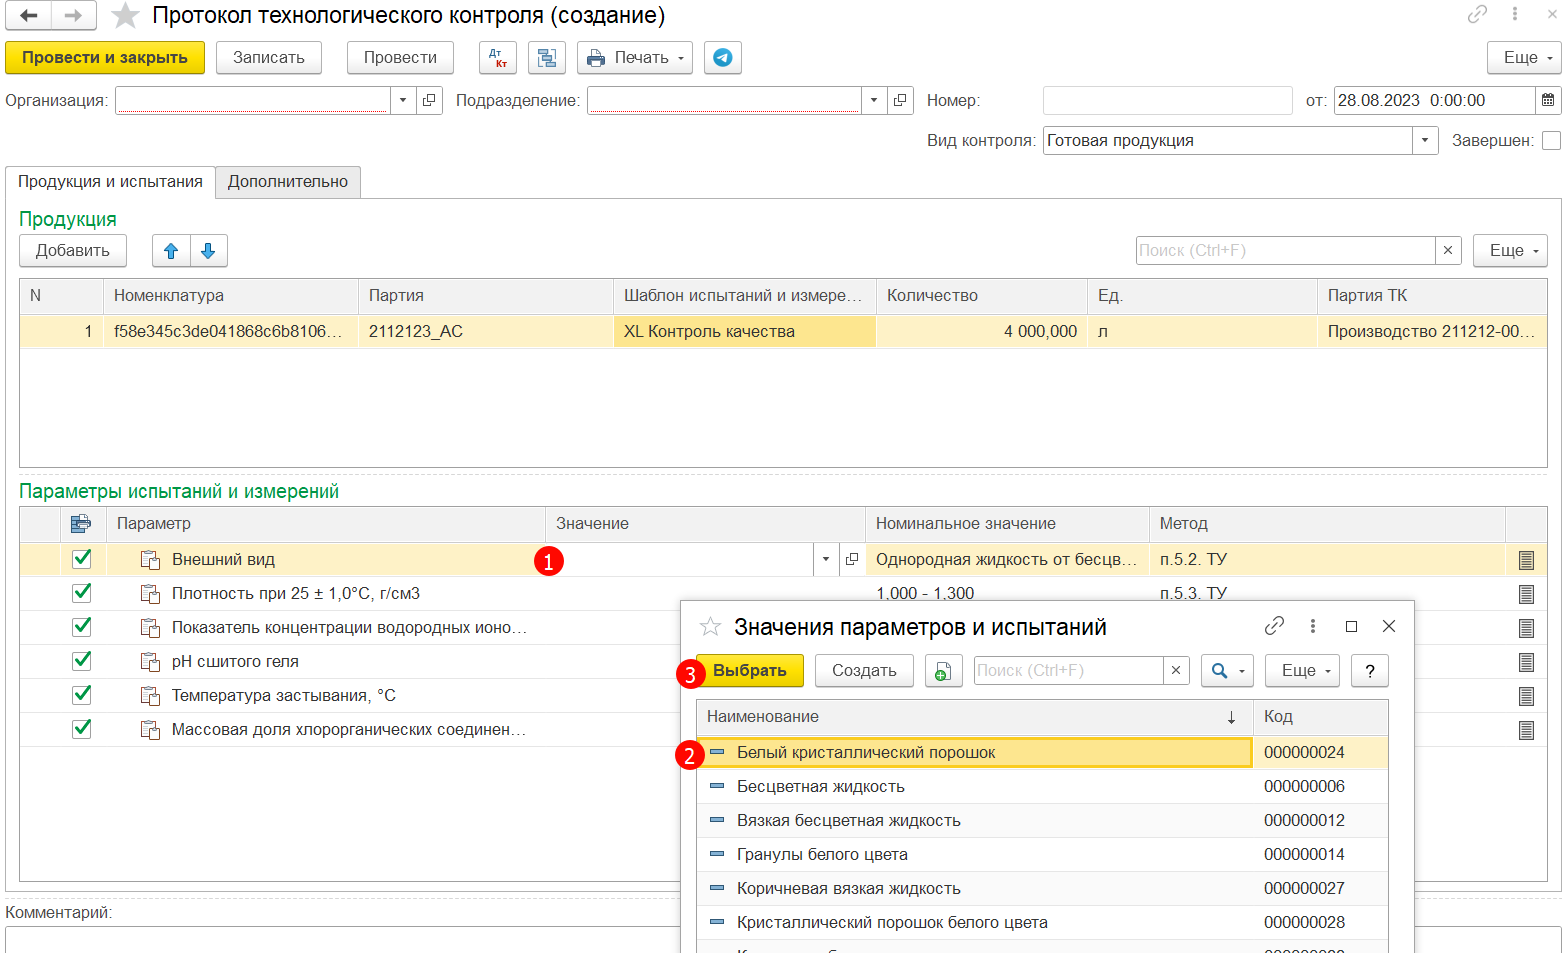Open the Дт/Кт accounting entries icon
The image size is (1567, 953).
coord(497,58)
